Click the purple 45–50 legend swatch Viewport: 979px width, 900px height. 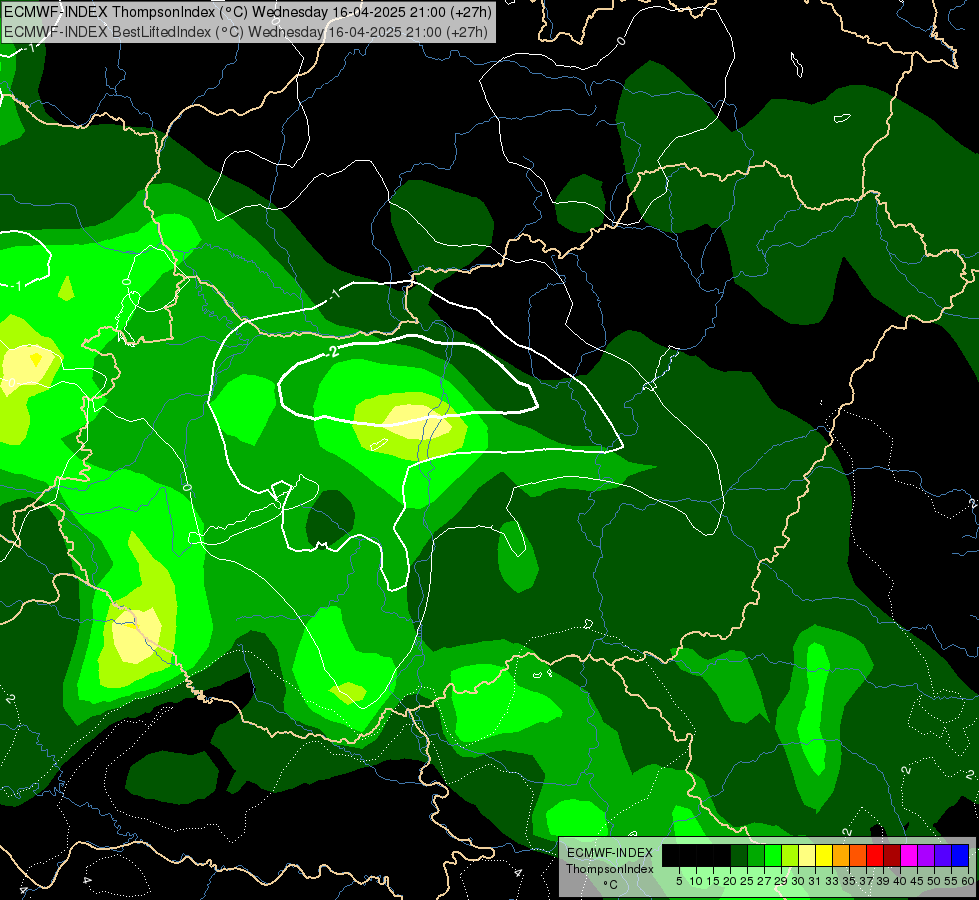(926, 855)
